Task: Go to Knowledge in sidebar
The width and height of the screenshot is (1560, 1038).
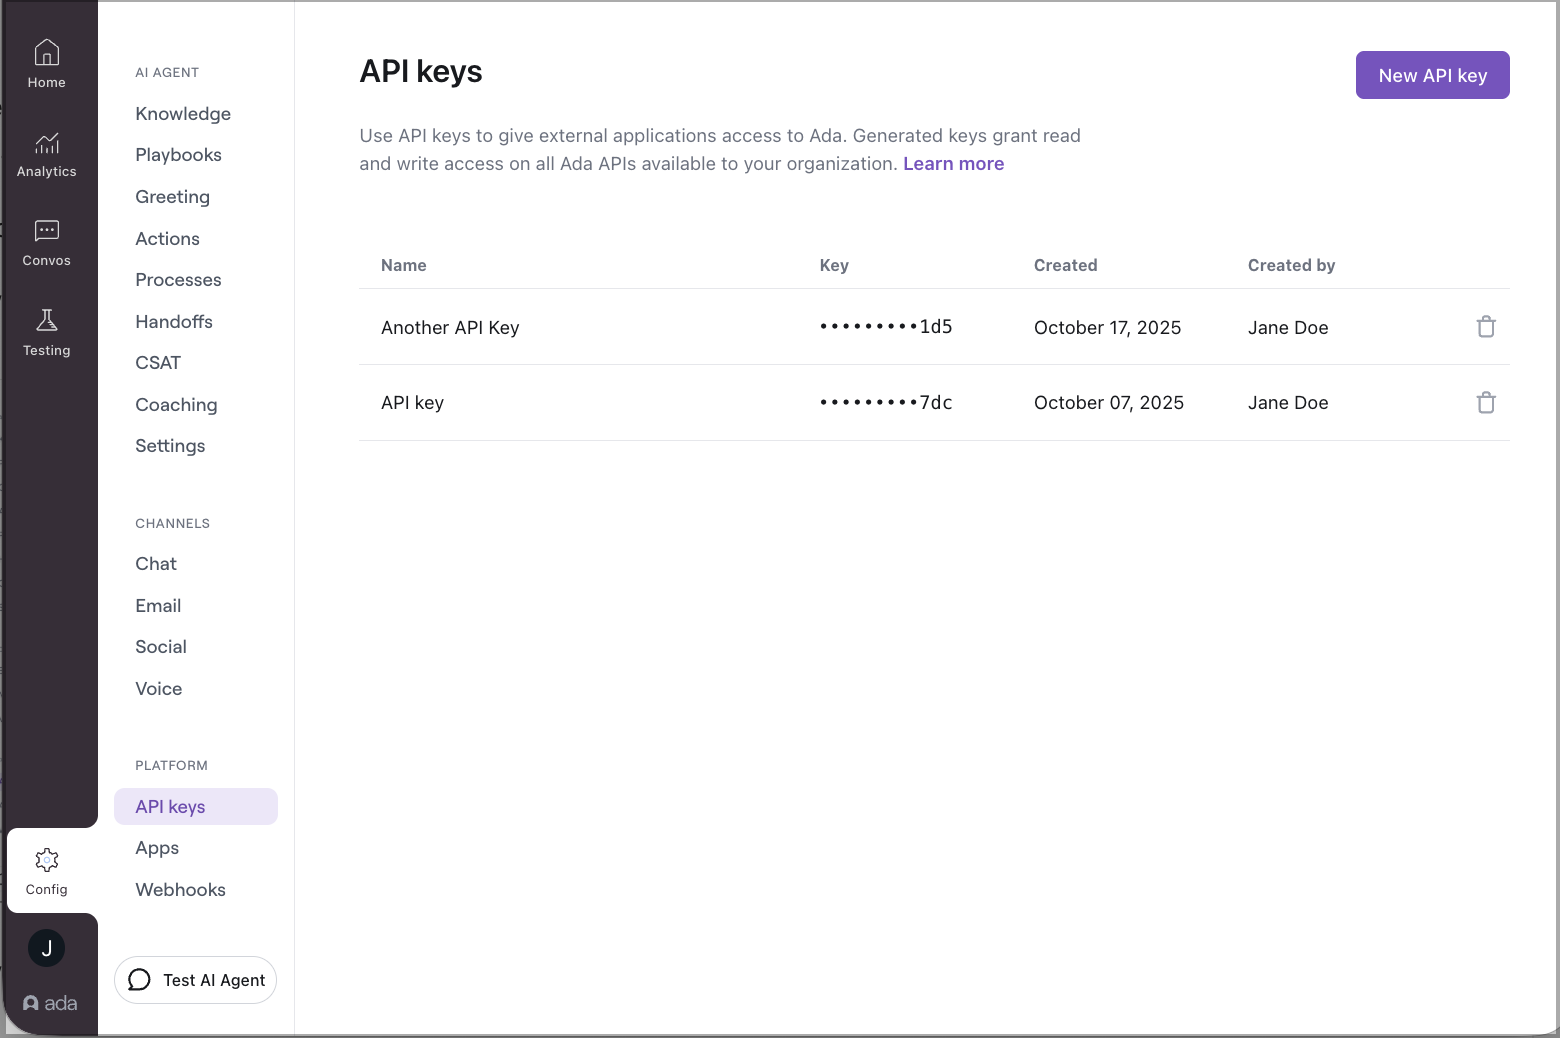Action: point(183,114)
